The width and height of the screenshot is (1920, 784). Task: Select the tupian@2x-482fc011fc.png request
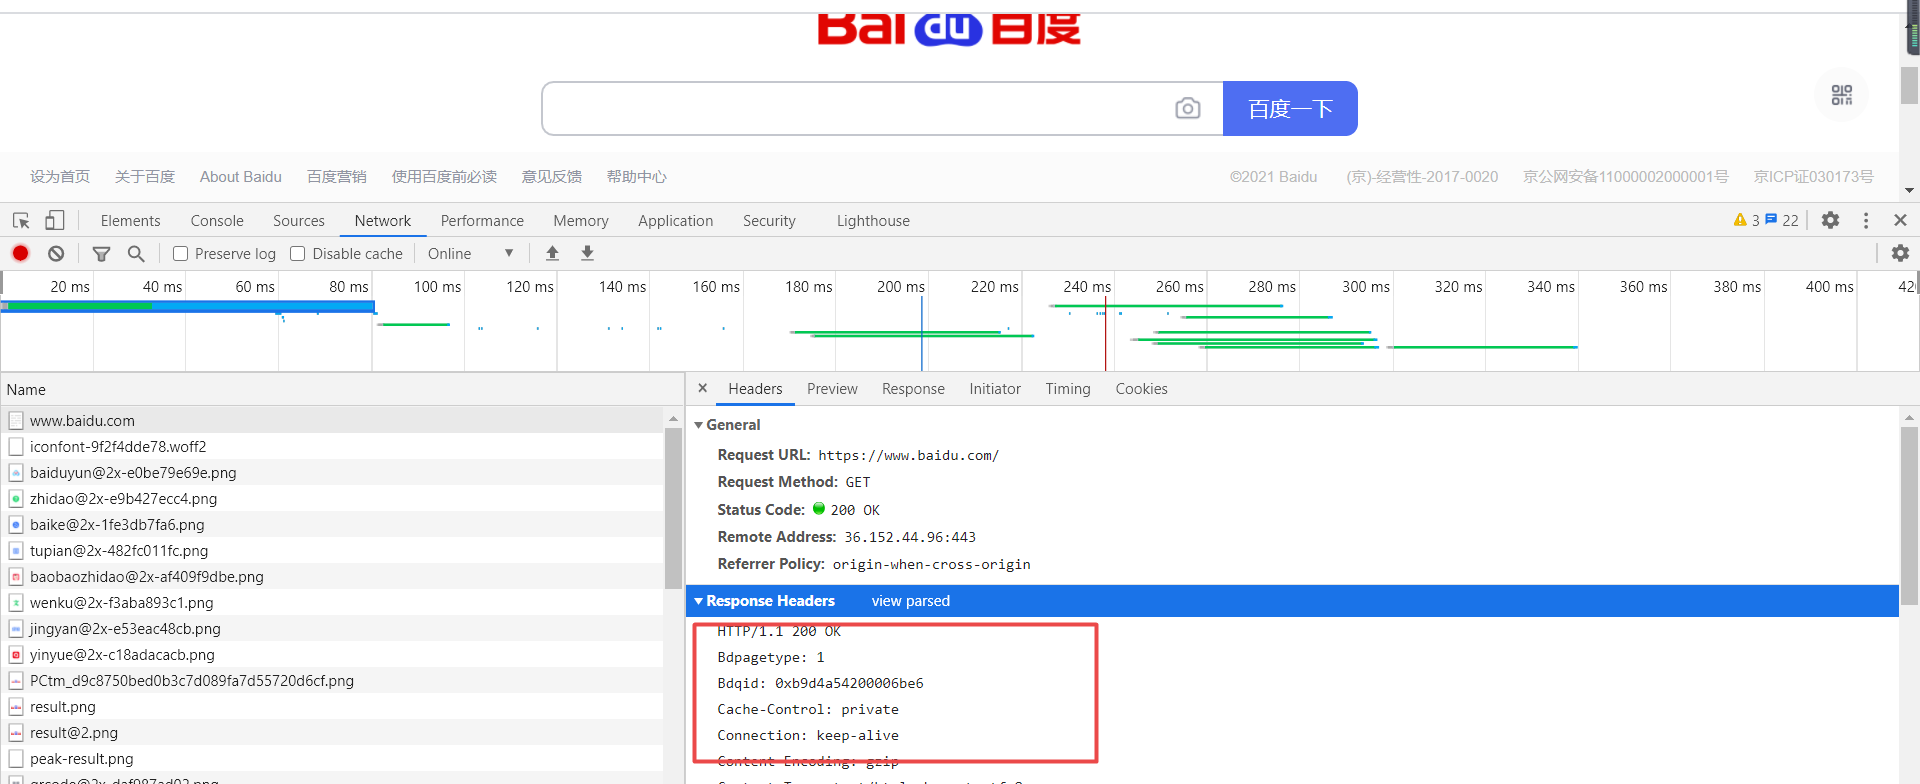tap(332, 550)
